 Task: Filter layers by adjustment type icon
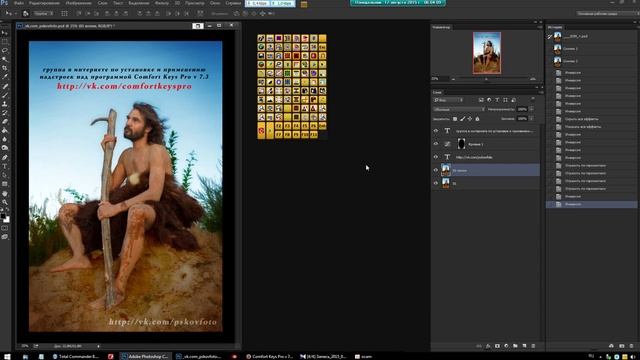coord(489,100)
